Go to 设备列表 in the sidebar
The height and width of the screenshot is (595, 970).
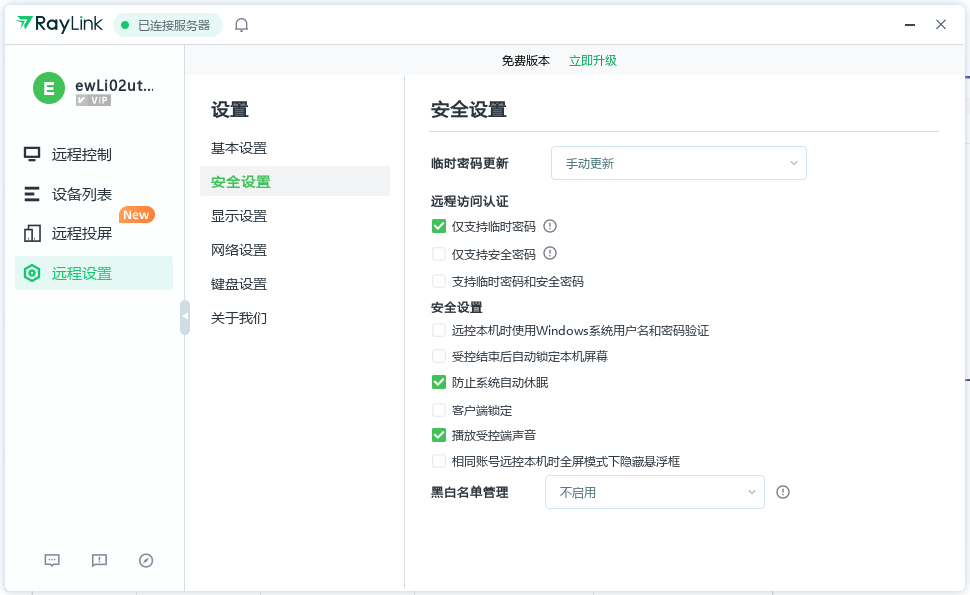tap(82, 194)
